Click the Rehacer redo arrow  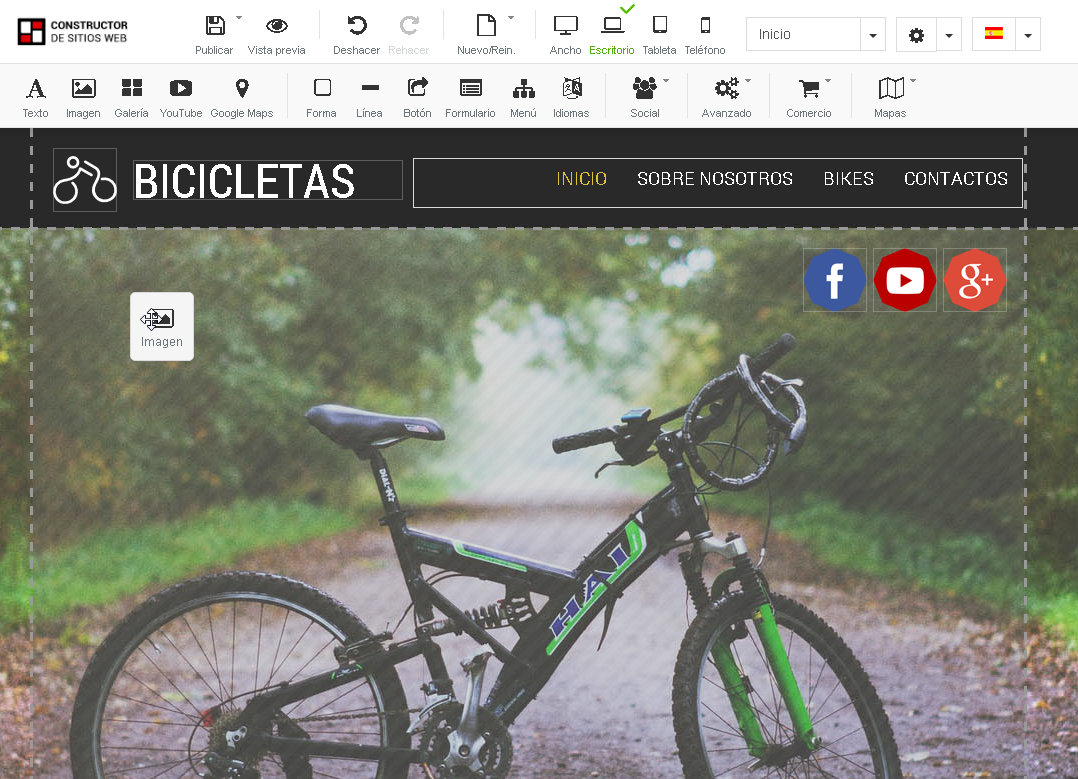pyautogui.click(x=408, y=25)
